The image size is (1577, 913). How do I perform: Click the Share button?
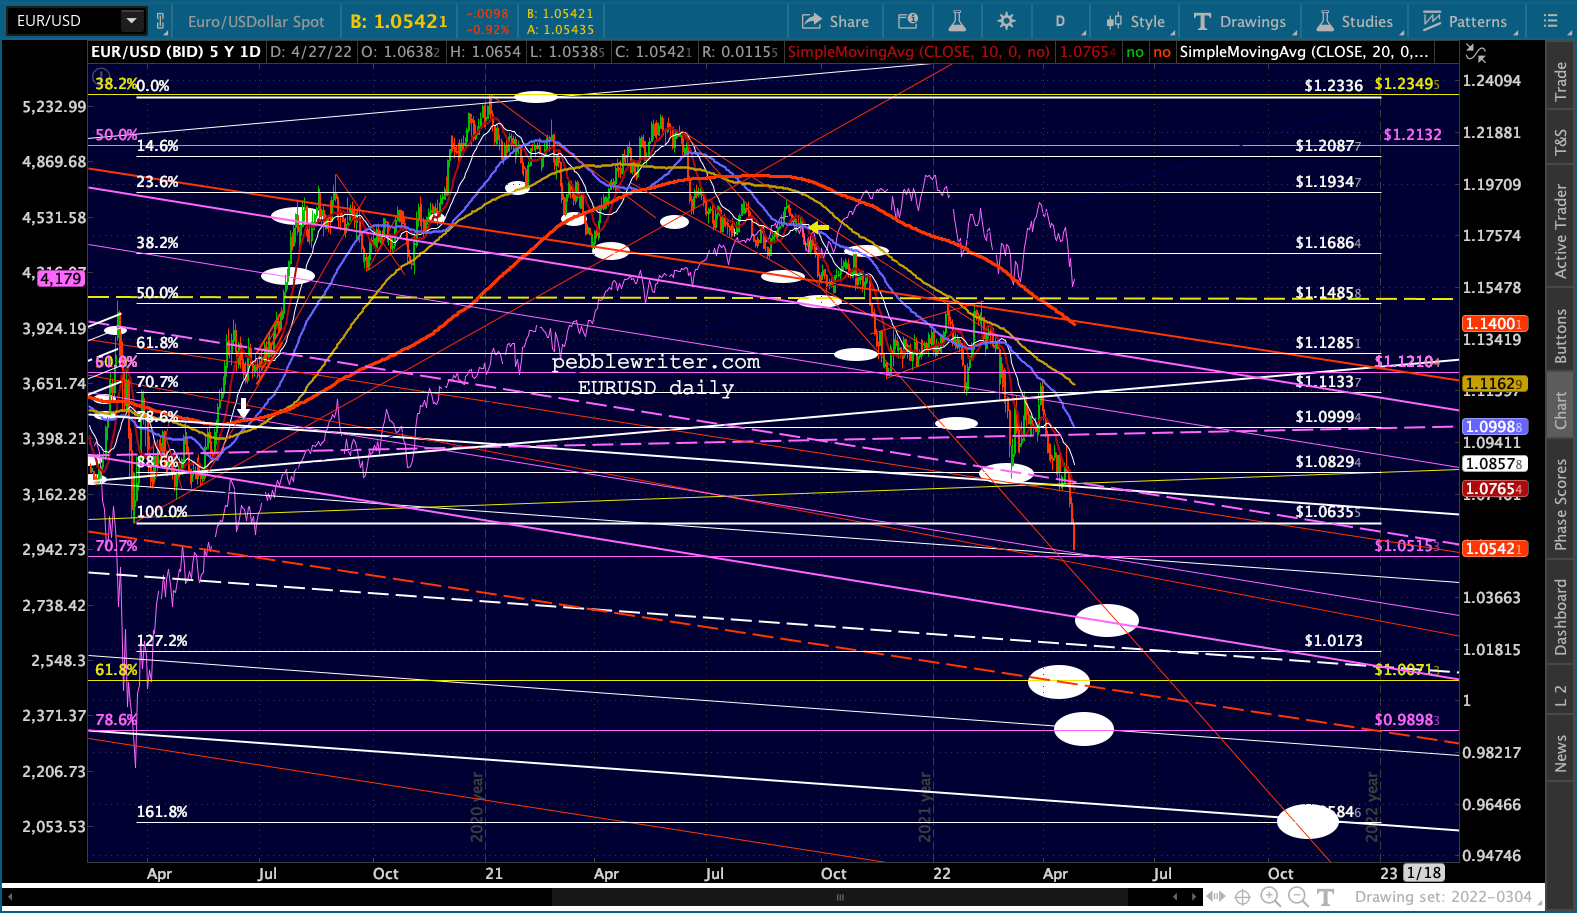click(835, 21)
